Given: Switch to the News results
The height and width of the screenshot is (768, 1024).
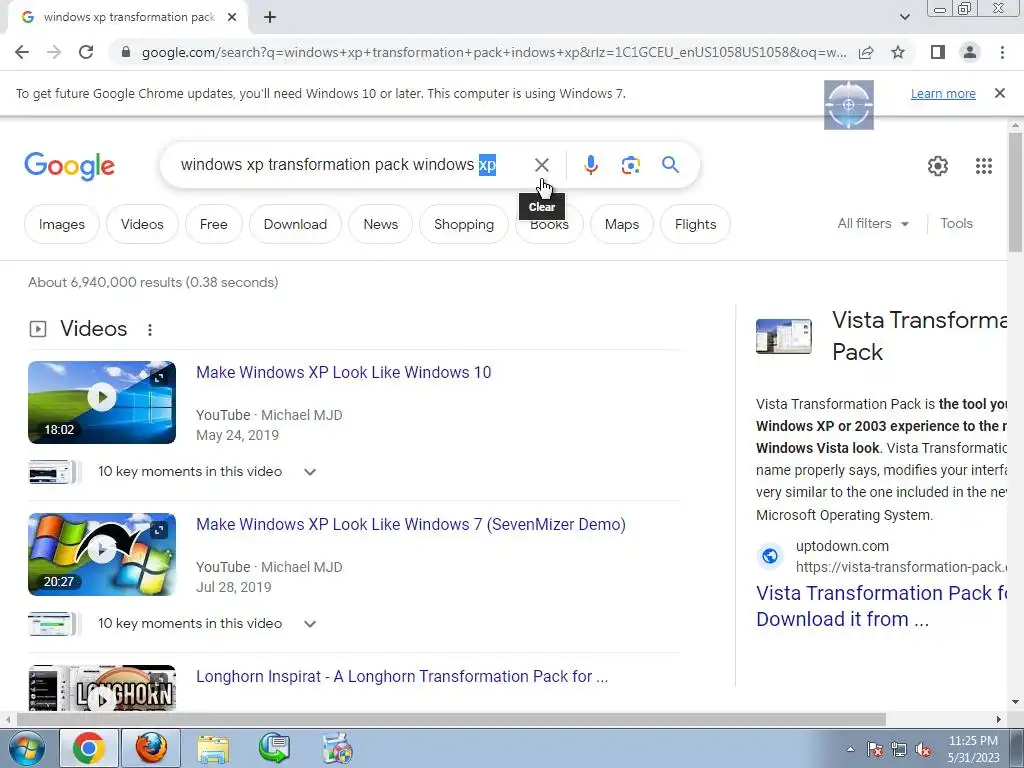Looking at the screenshot, I should (381, 224).
